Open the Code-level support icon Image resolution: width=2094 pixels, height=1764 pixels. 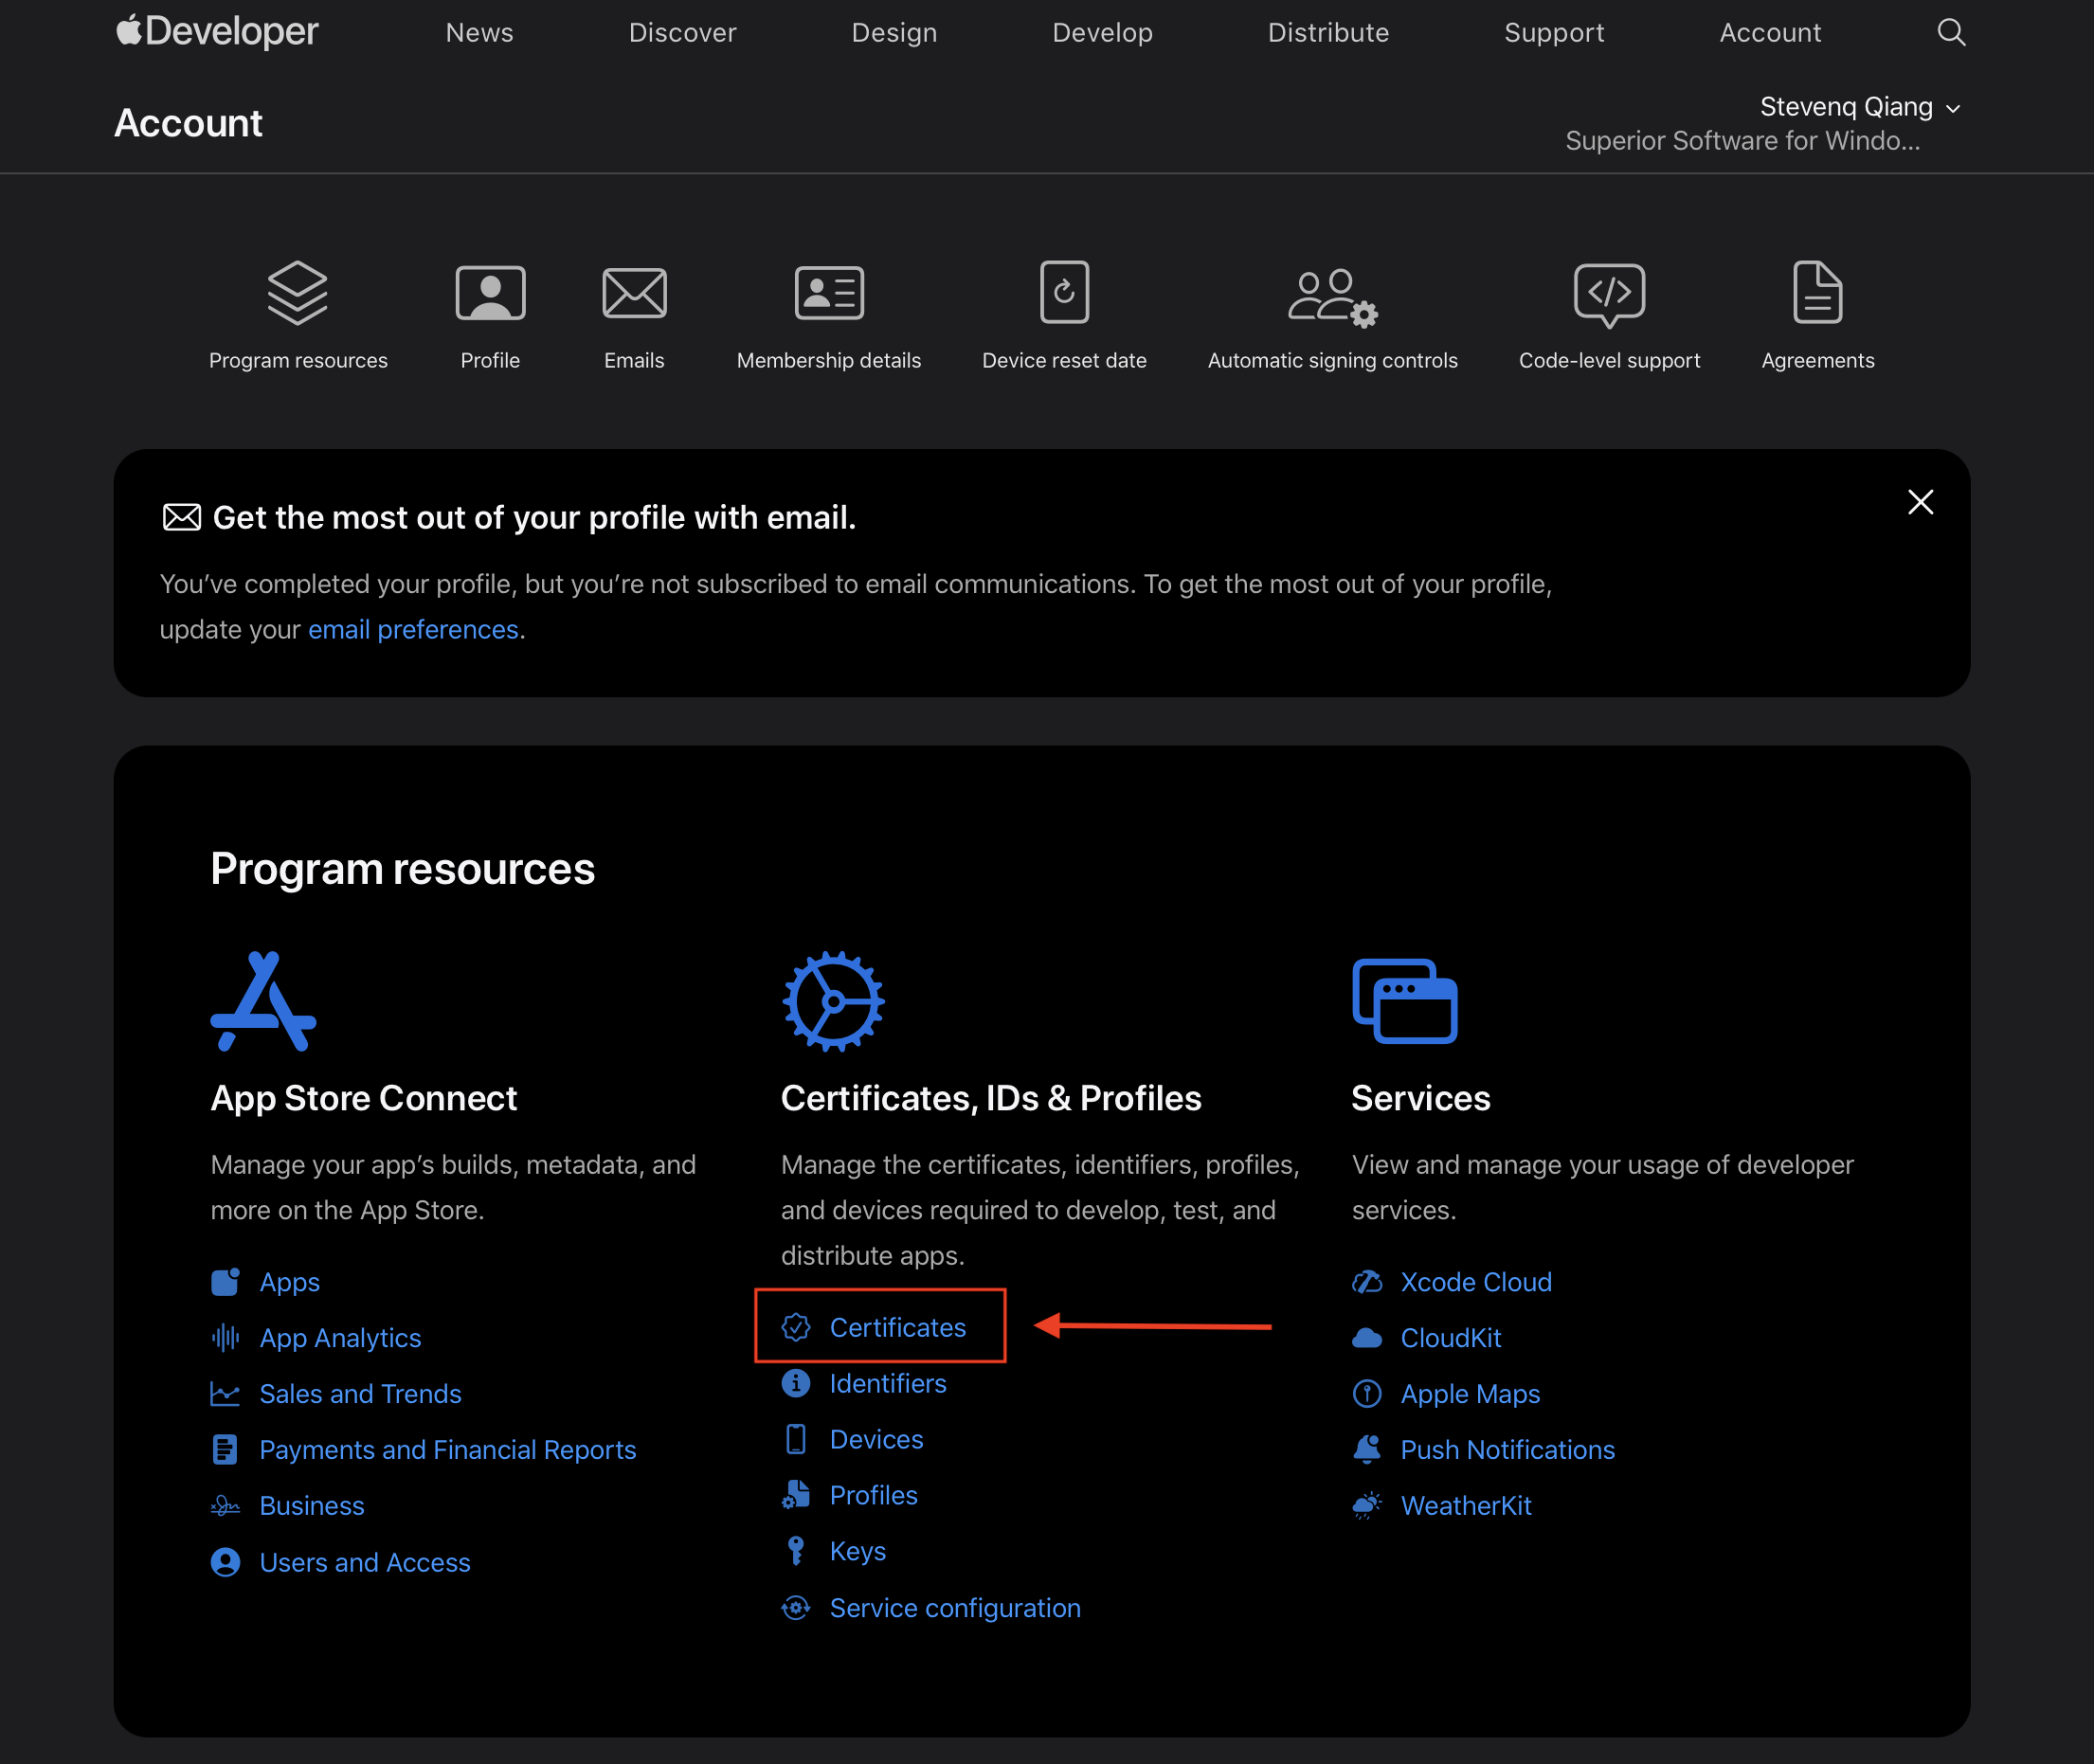click(x=1609, y=296)
